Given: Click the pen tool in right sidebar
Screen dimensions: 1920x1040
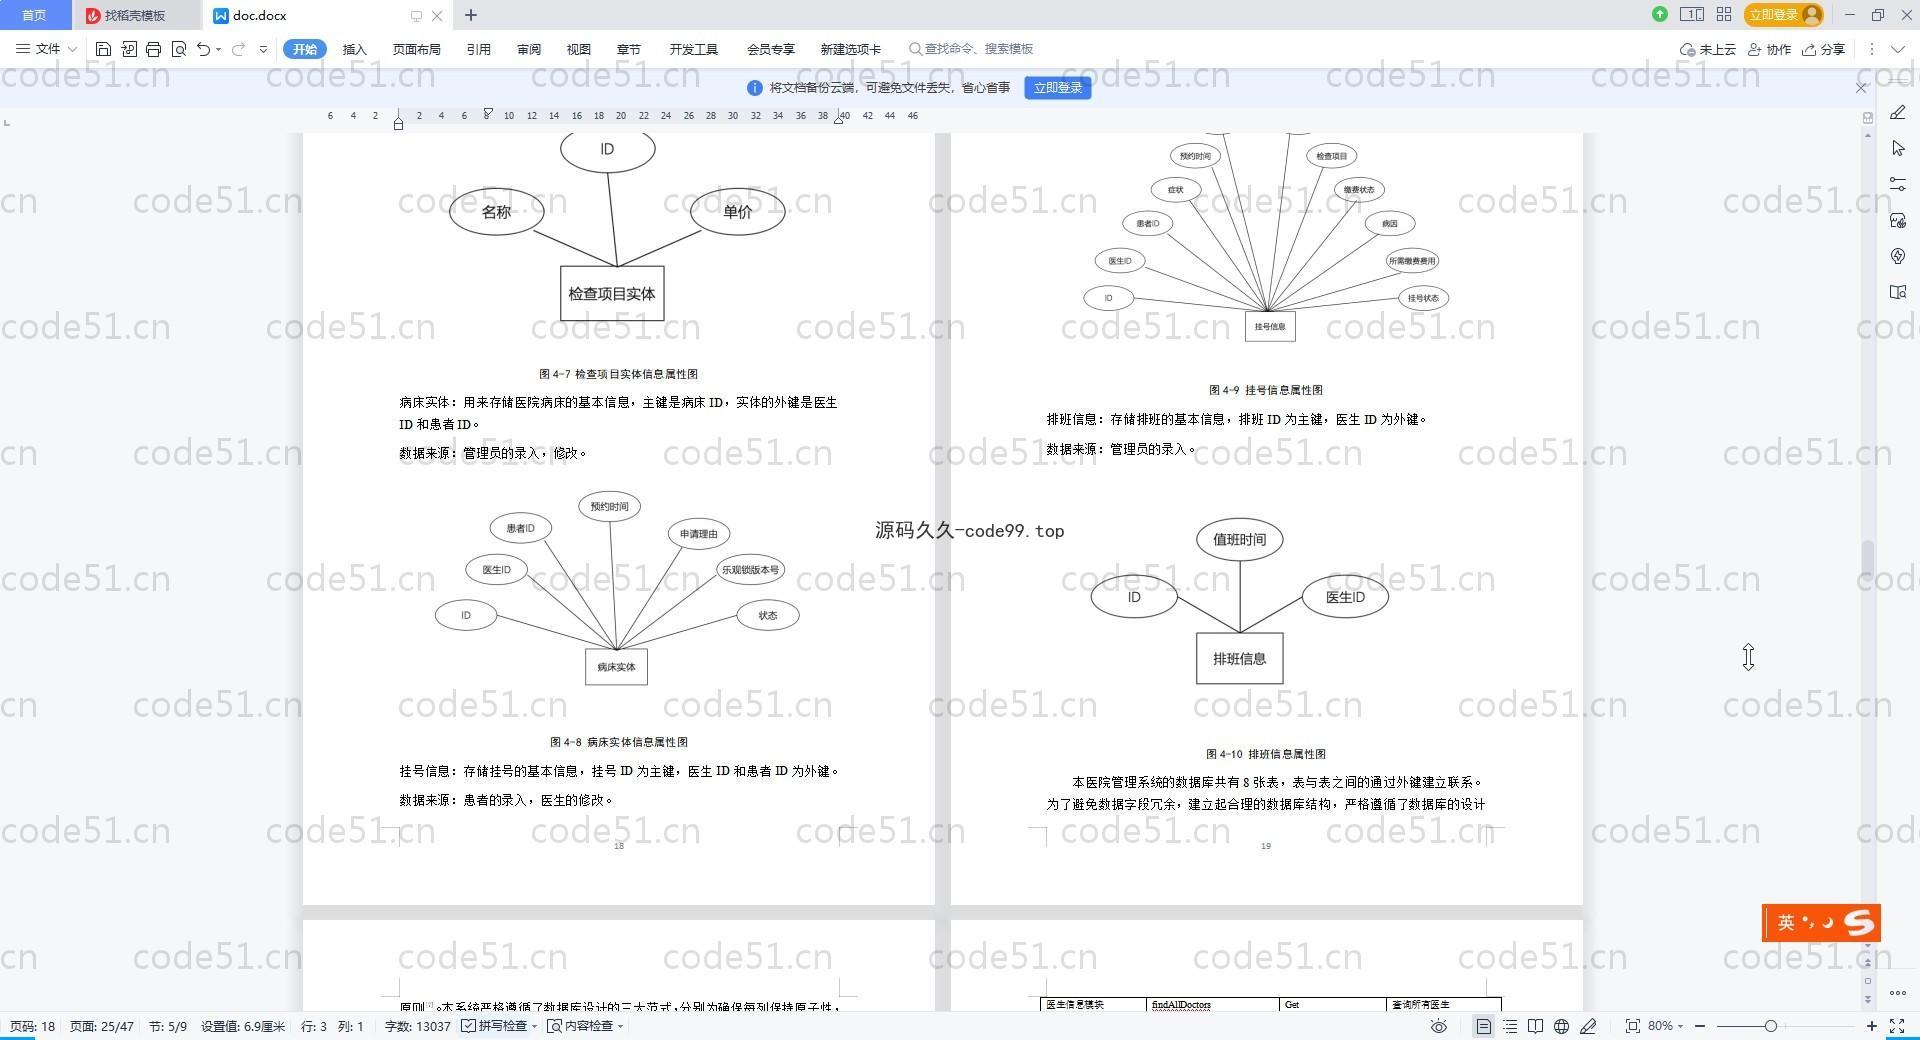Looking at the screenshot, I should pyautogui.click(x=1898, y=113).
